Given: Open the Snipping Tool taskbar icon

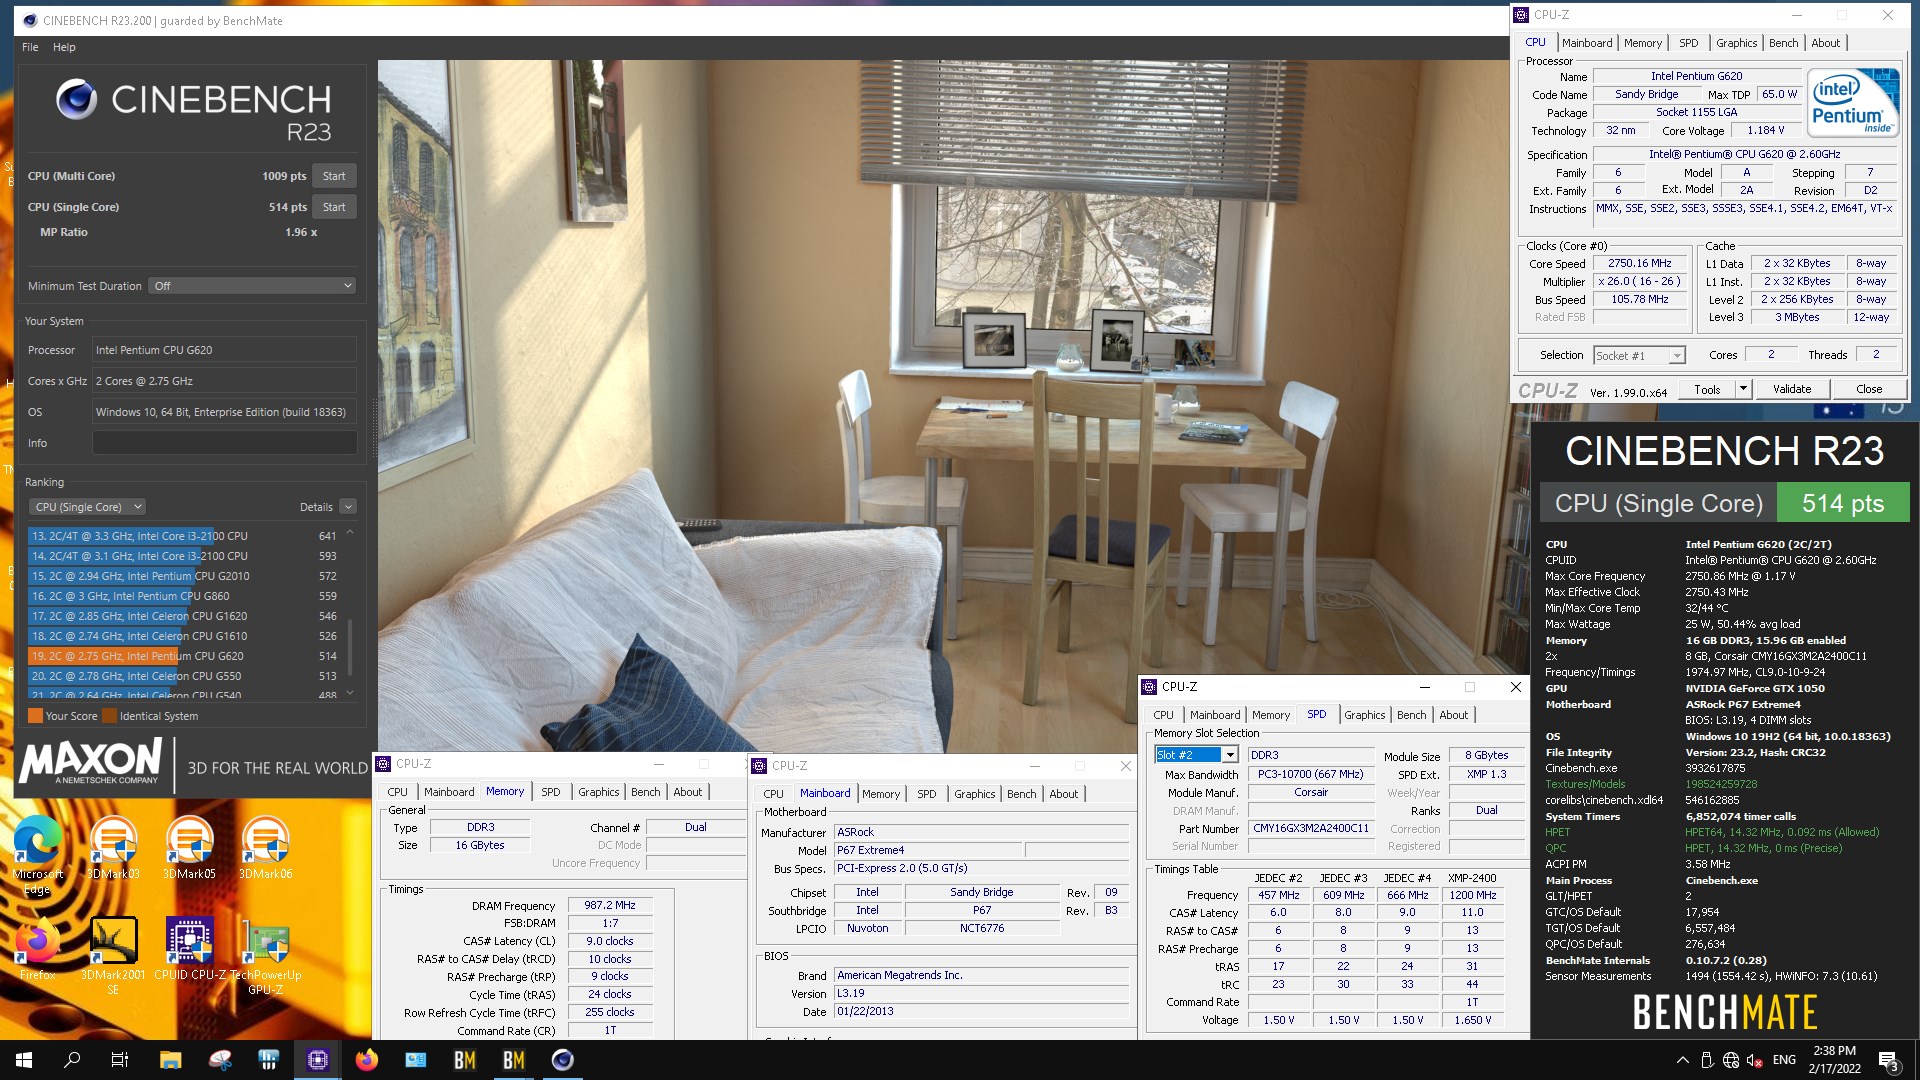Looking at the screenshot, I should coord(220,1060).
